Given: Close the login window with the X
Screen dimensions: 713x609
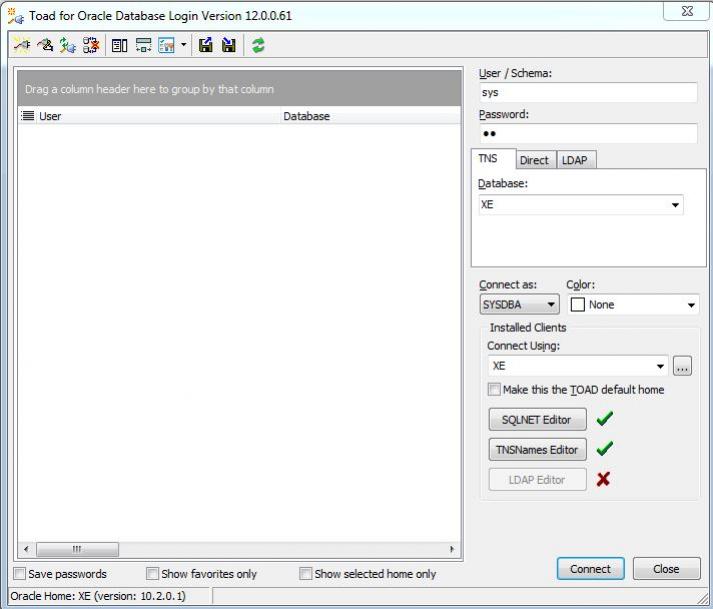Looking at the screenshot, I should coord(687,11).
